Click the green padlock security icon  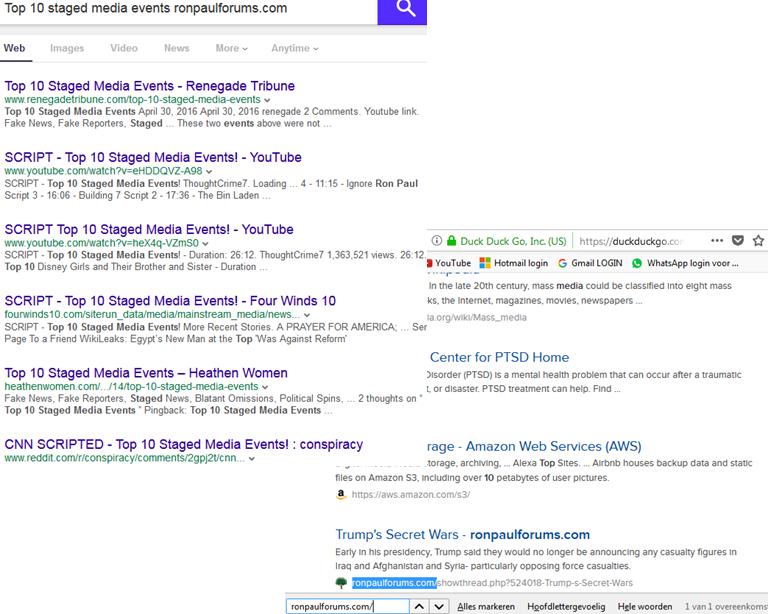click(x=452, y=240)
